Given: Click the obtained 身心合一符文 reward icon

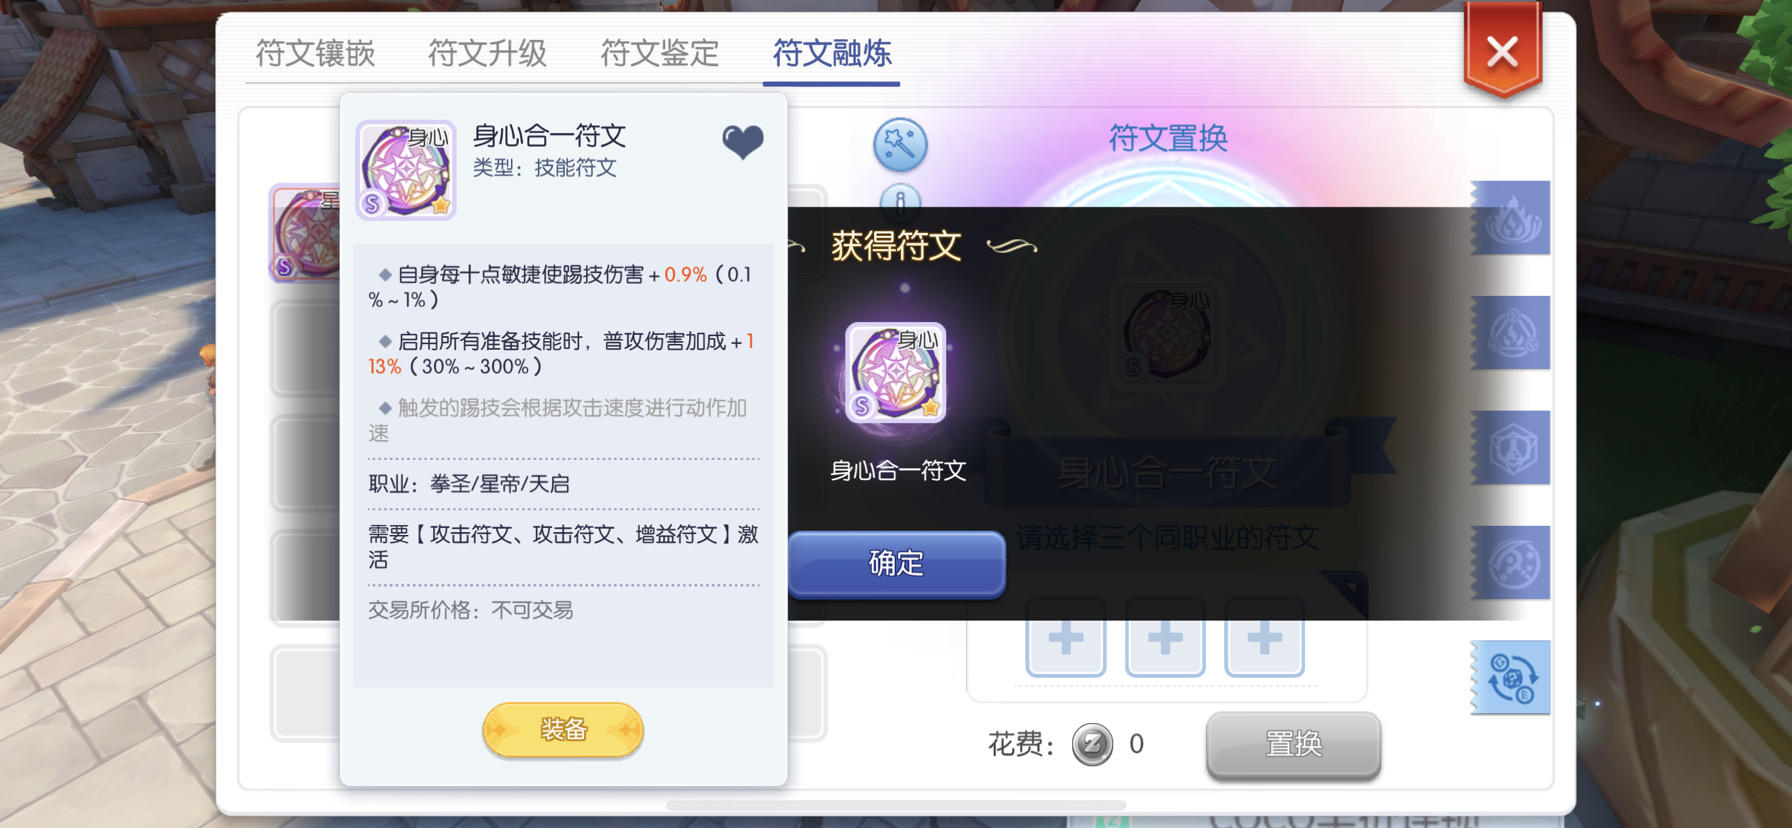Looking at the screenshot, I should pos(896,372).
